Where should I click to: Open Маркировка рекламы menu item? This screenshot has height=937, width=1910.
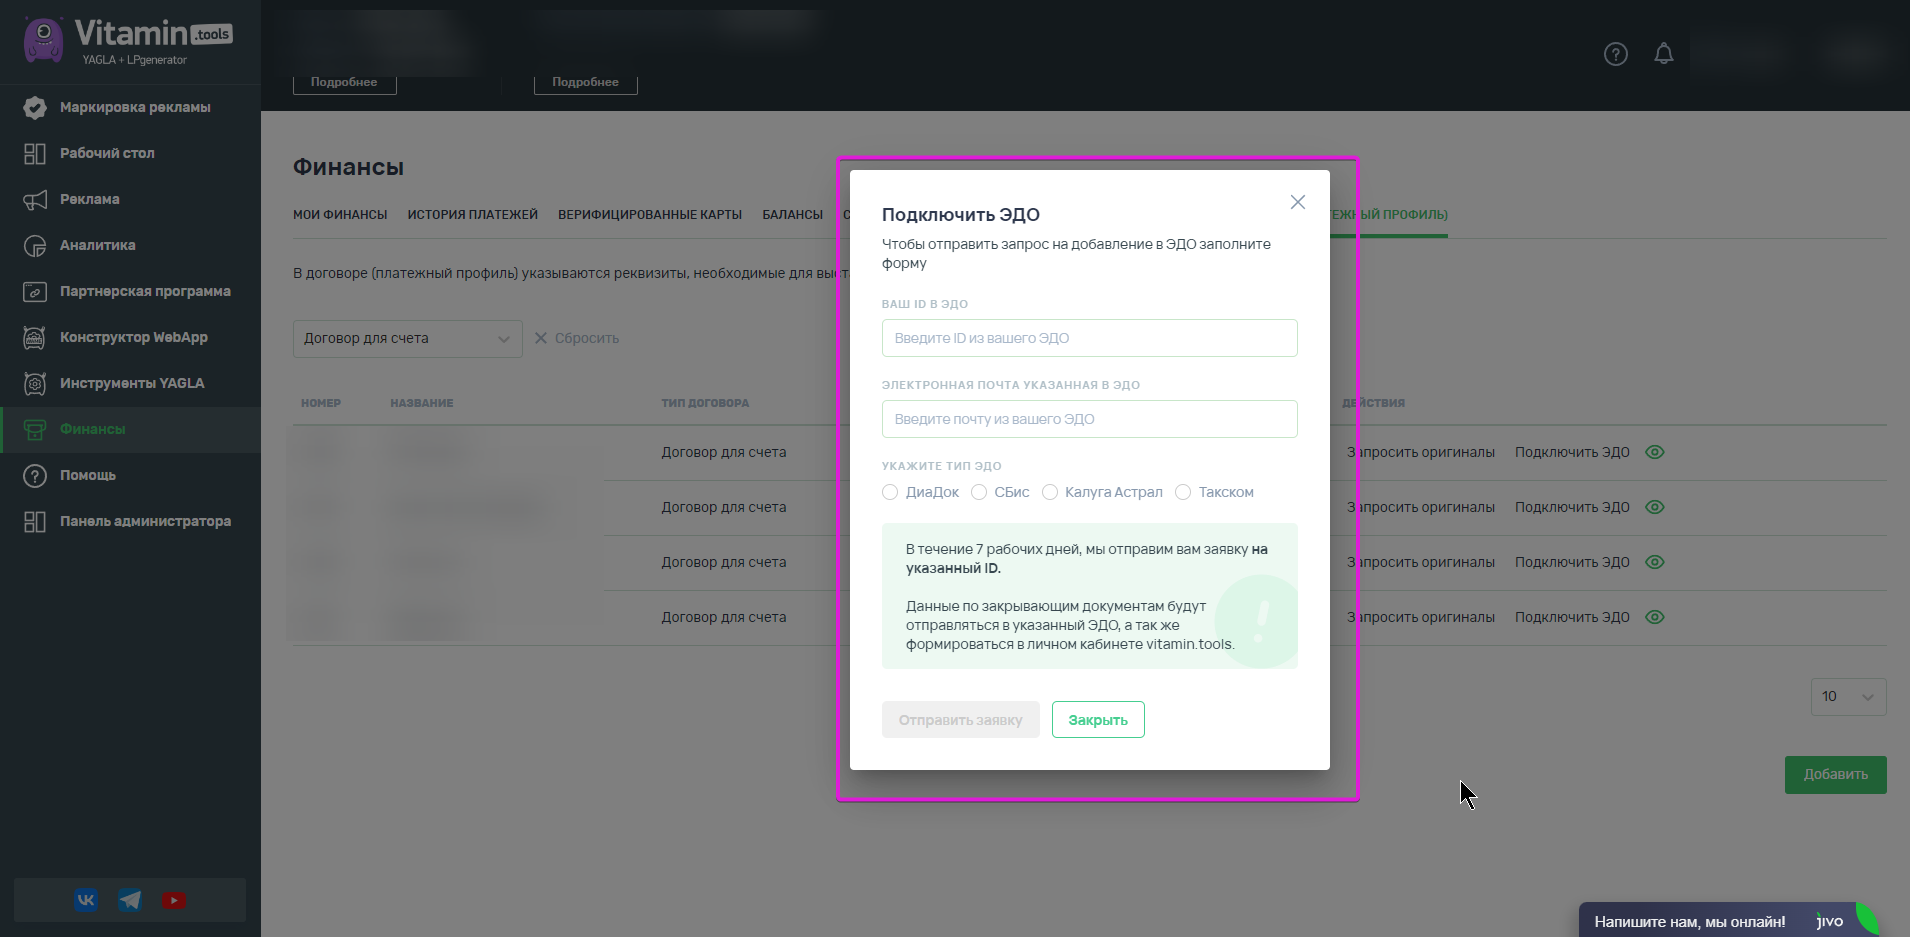point(135,107)
